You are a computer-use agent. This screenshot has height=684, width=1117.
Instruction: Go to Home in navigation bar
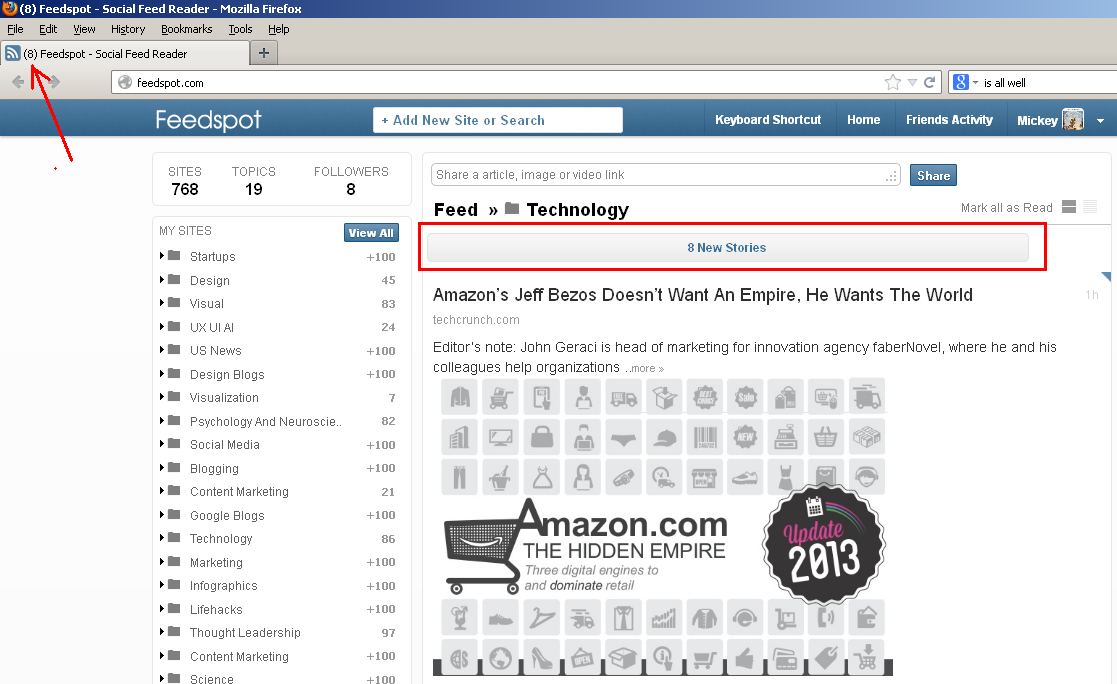[x=863, y=120]
